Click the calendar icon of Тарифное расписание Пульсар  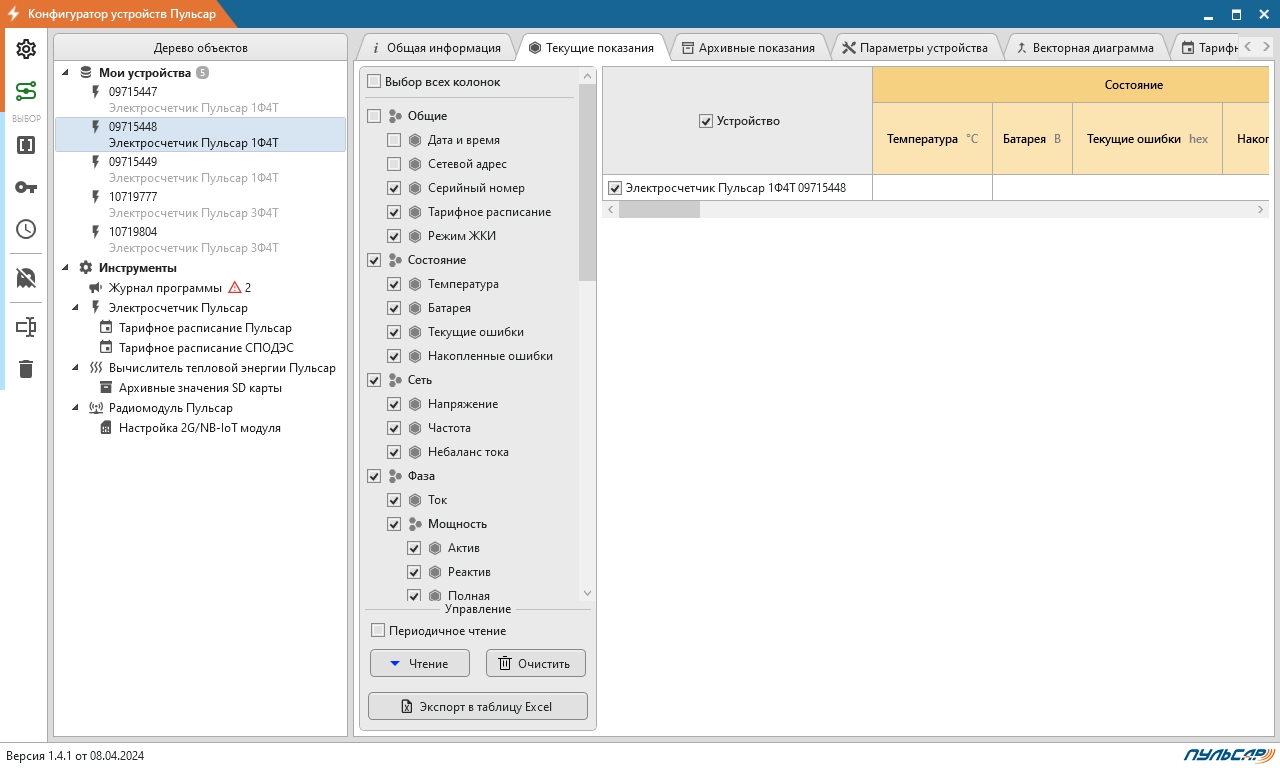point(106,328)
